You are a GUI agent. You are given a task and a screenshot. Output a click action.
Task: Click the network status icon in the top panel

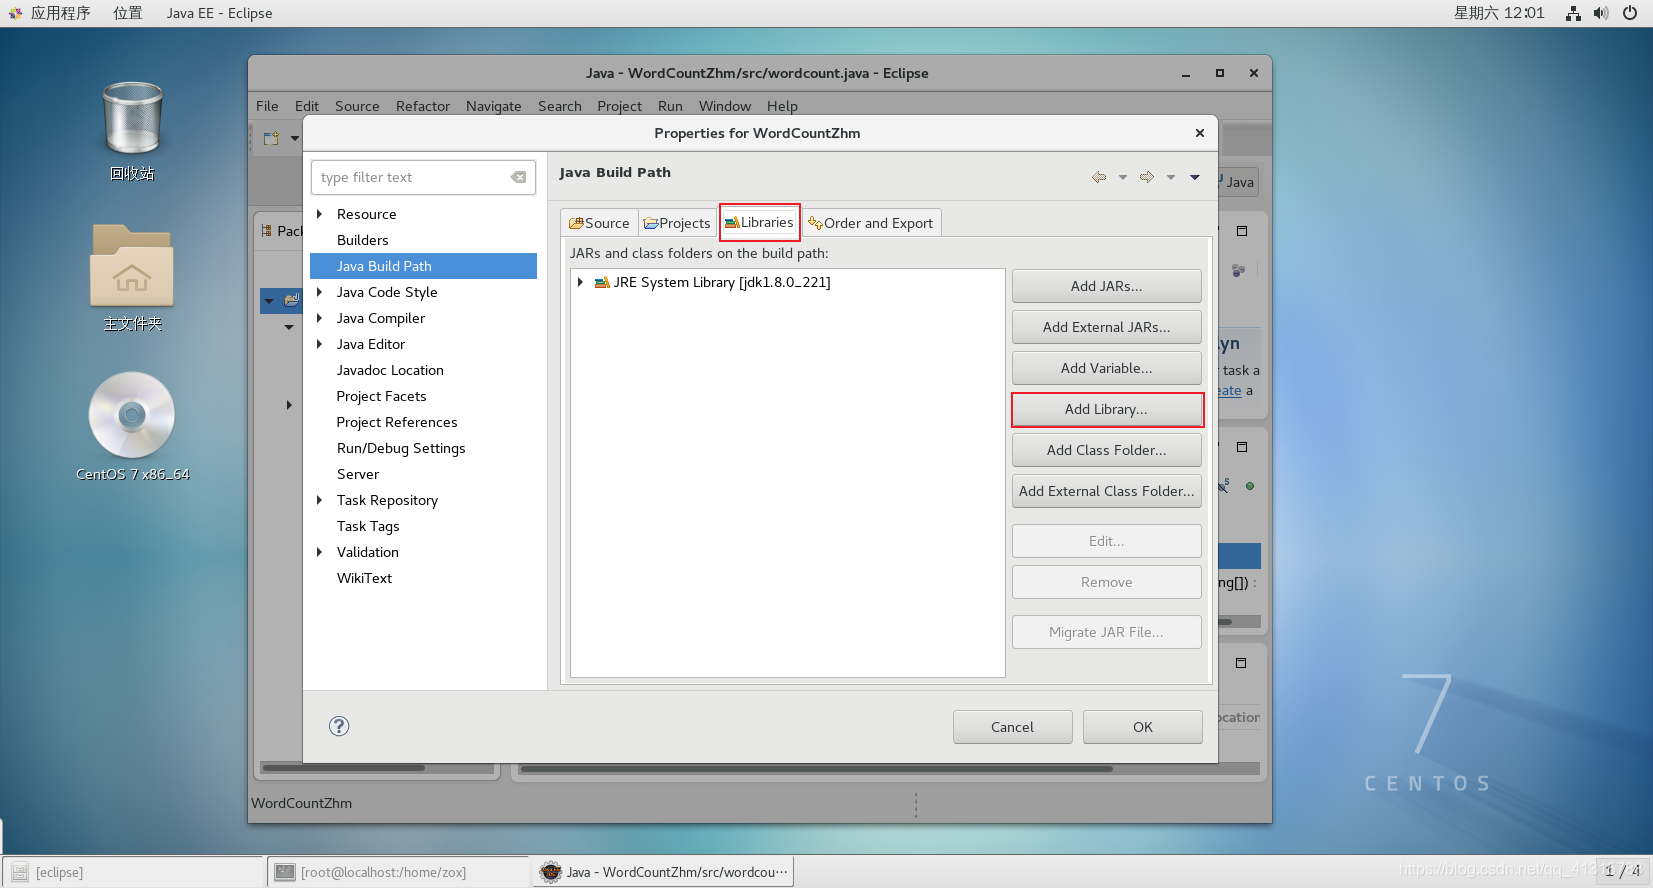click(1573, 13)
